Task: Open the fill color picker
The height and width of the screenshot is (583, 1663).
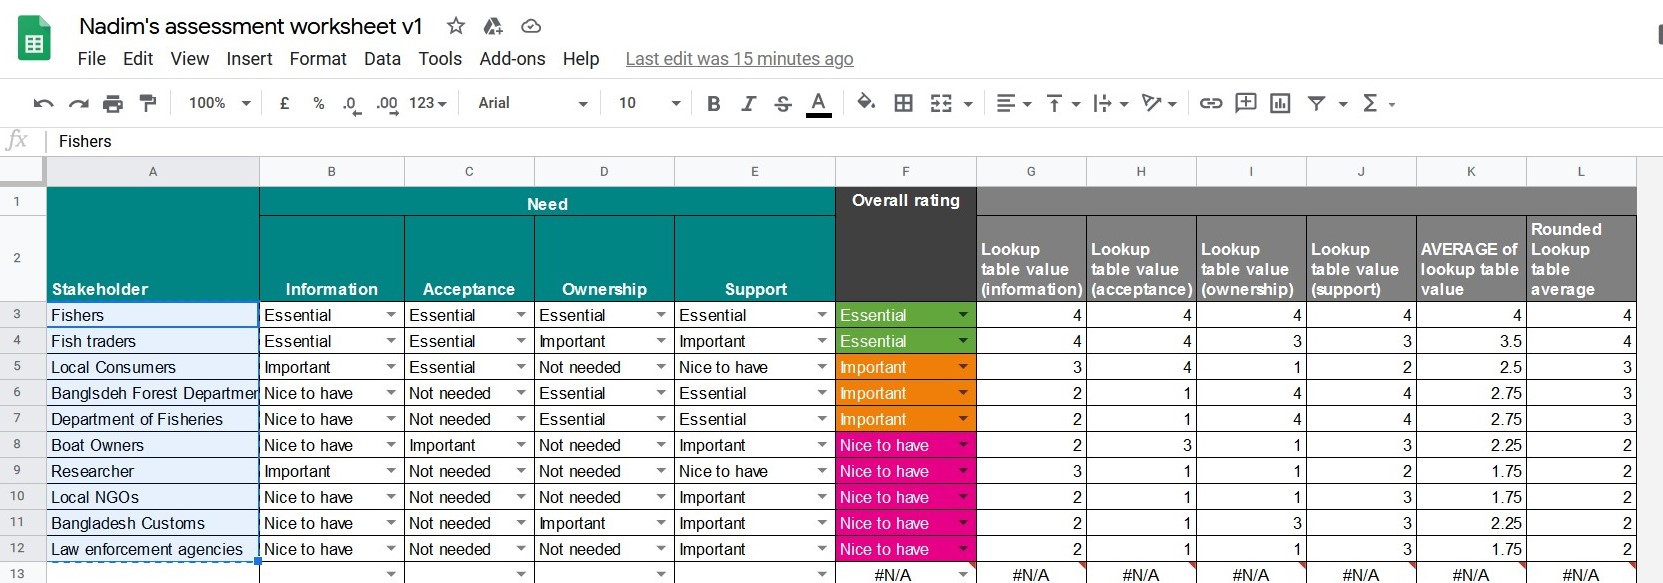Action: pos(866,103)
